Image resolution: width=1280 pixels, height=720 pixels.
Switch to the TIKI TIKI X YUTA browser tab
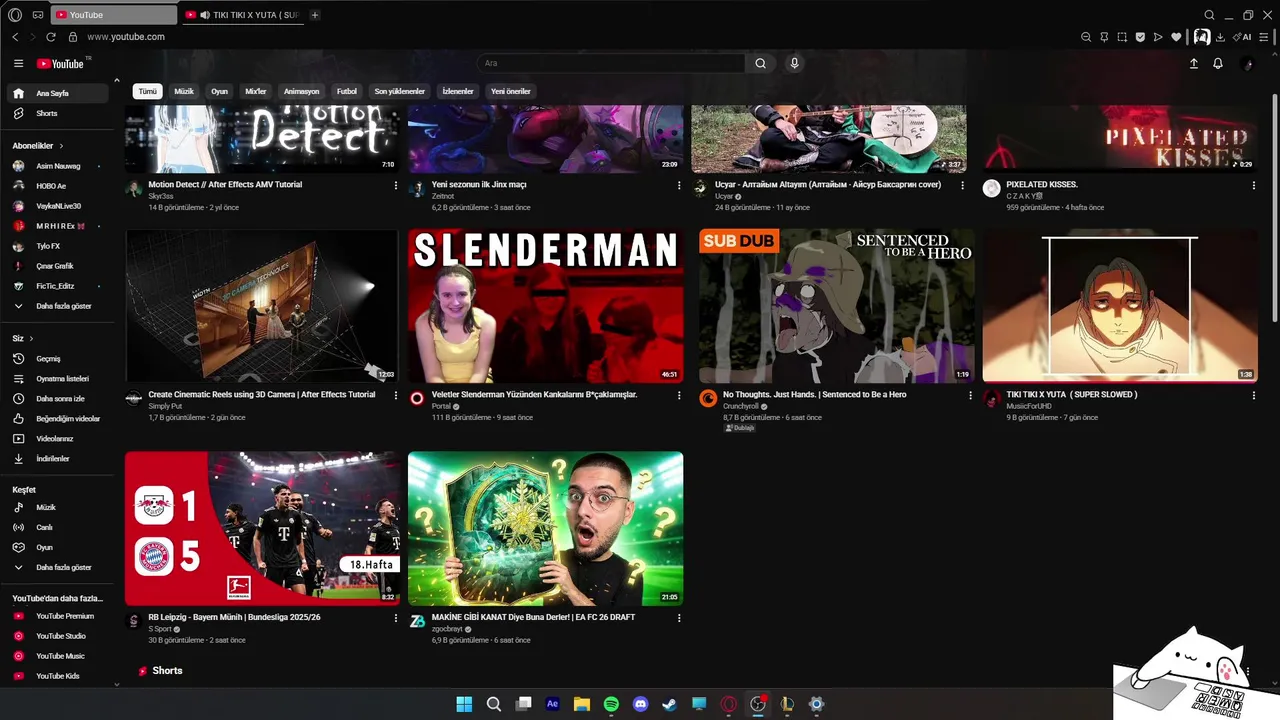[x=243, y=15]
